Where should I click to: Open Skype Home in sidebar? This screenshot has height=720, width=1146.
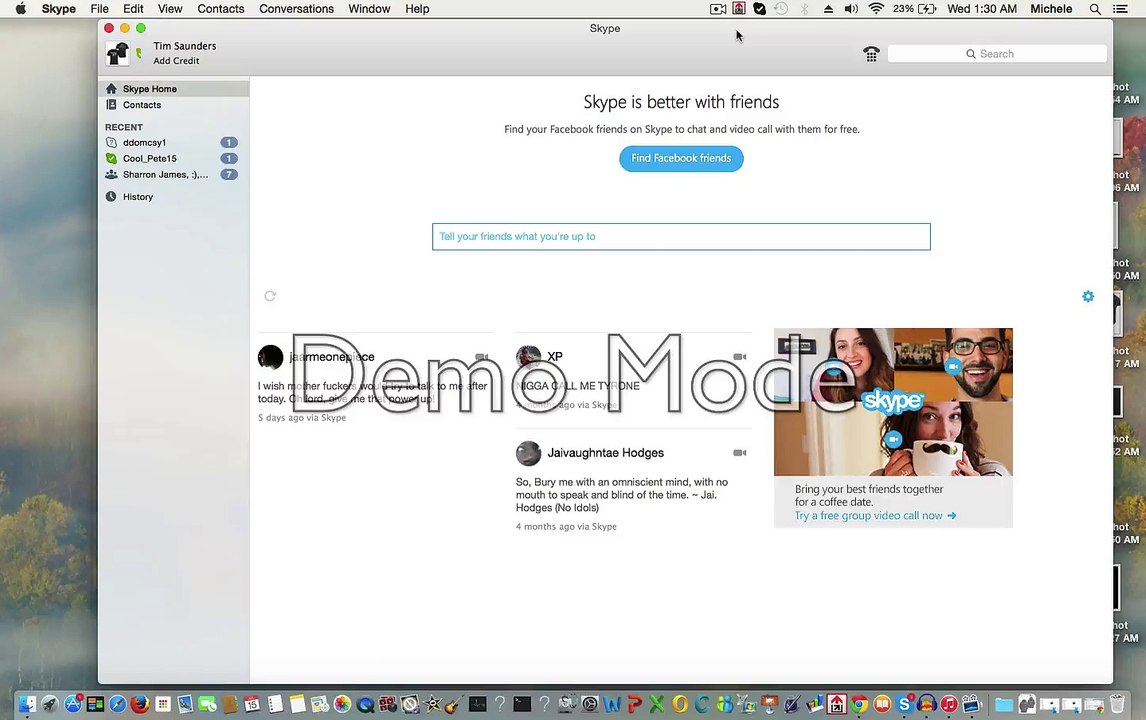click(x=173, y=88)
